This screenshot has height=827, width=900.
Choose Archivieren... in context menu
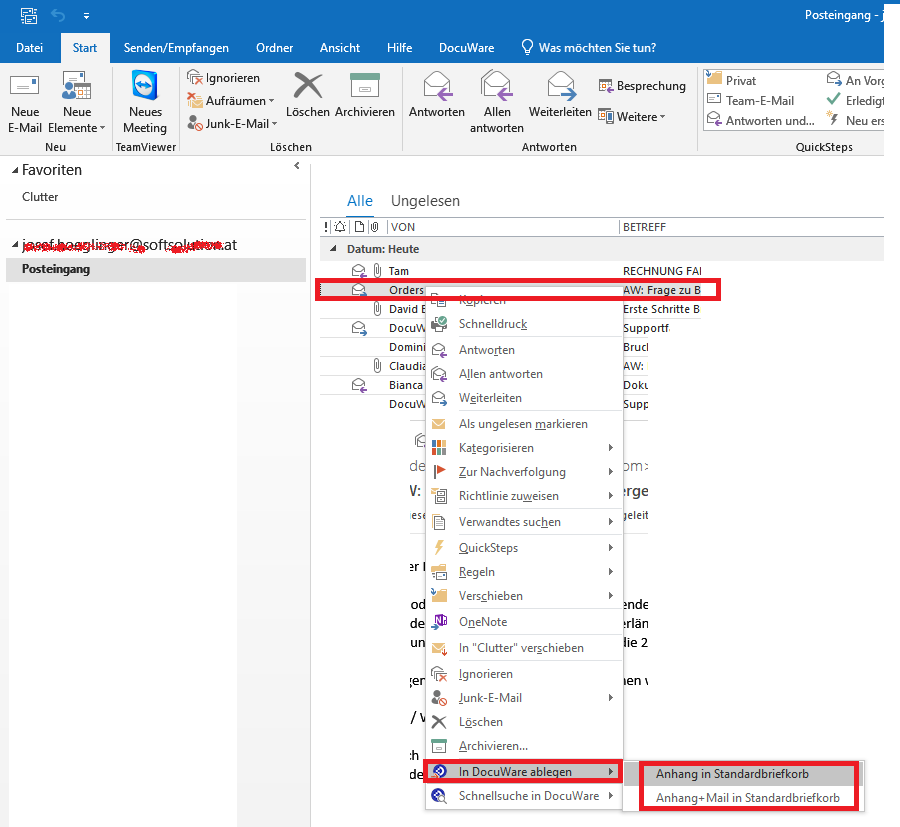click(524, 747)
